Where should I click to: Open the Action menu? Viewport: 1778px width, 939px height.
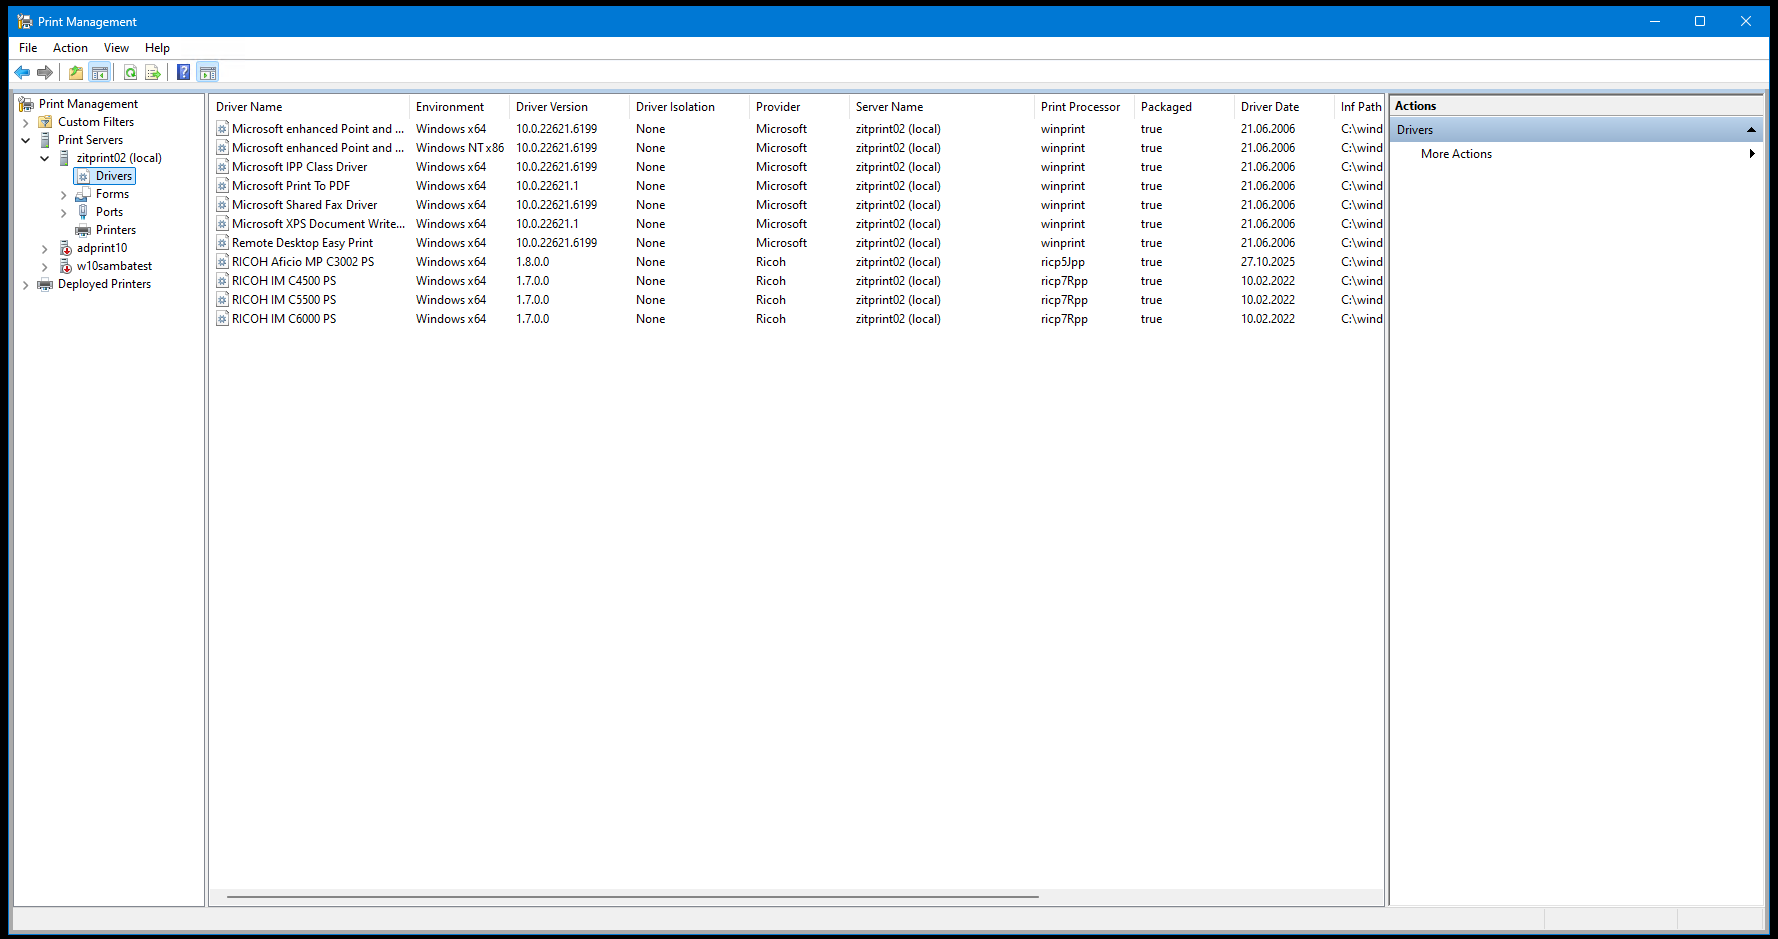coord(70,48)
